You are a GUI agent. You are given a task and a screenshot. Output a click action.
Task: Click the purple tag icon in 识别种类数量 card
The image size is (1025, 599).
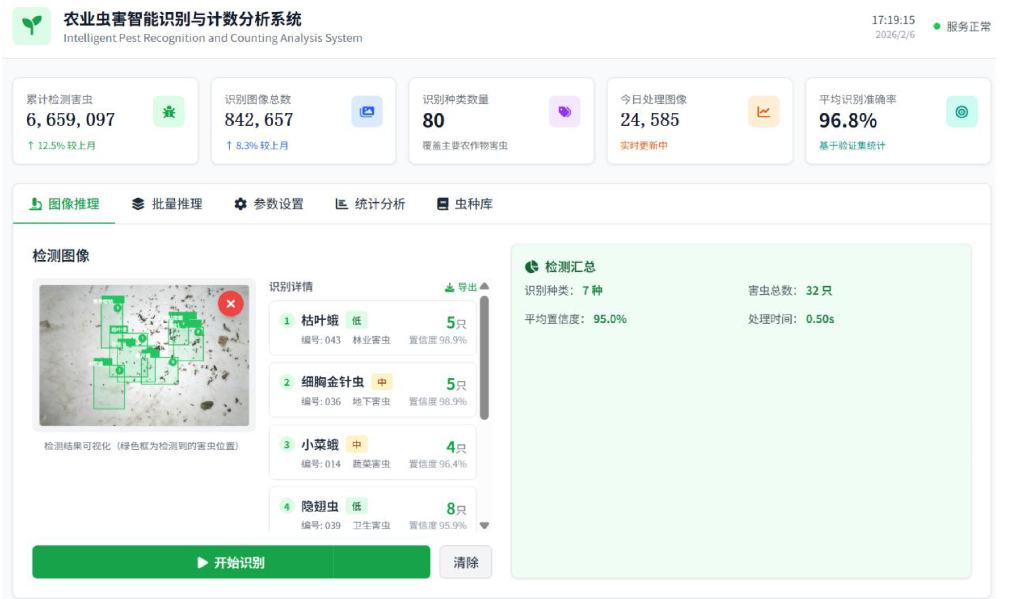point(565,112)
